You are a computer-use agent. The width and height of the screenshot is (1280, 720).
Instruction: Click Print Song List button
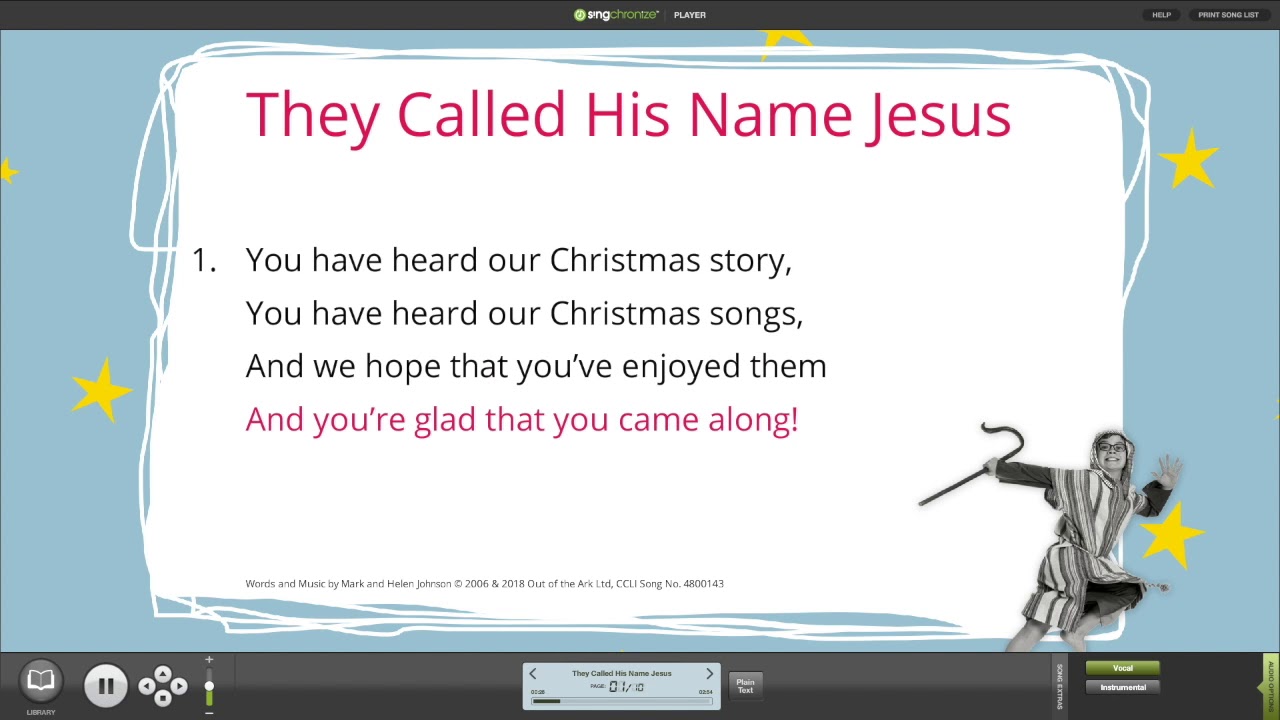coord(1228,15)
